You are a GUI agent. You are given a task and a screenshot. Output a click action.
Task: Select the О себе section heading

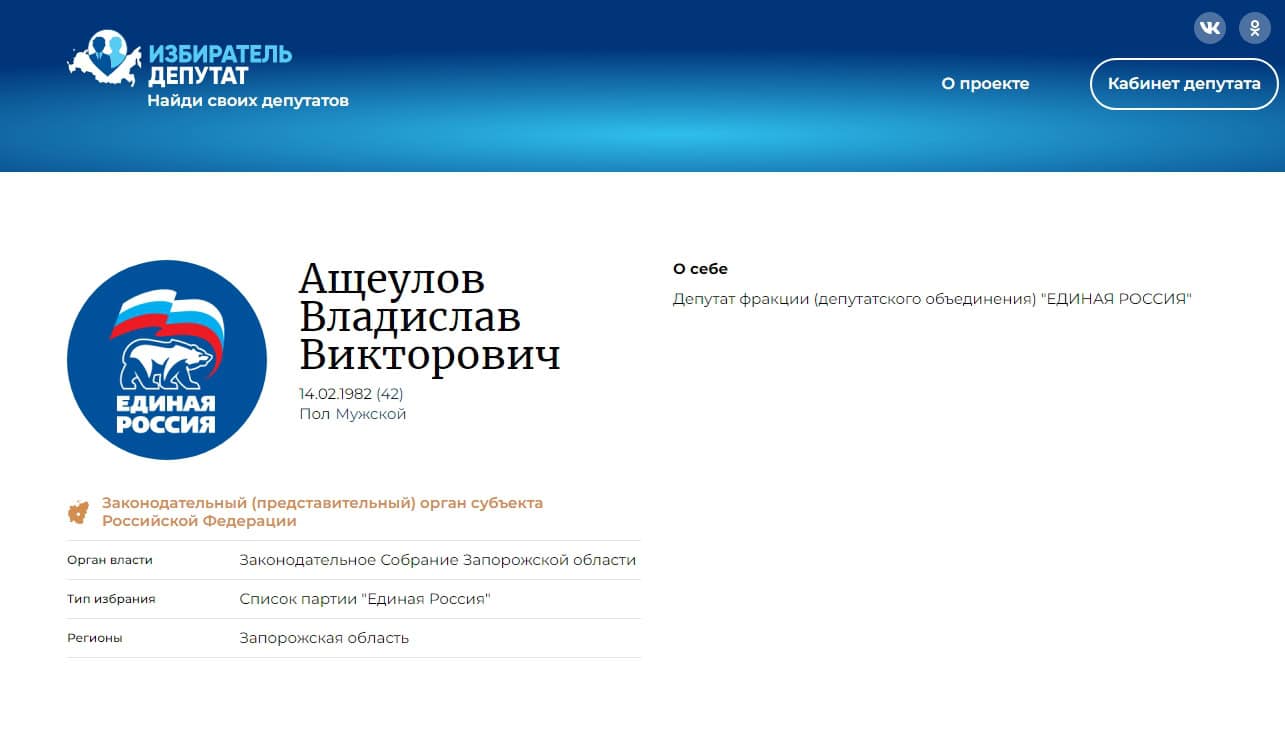click(701, 268)
